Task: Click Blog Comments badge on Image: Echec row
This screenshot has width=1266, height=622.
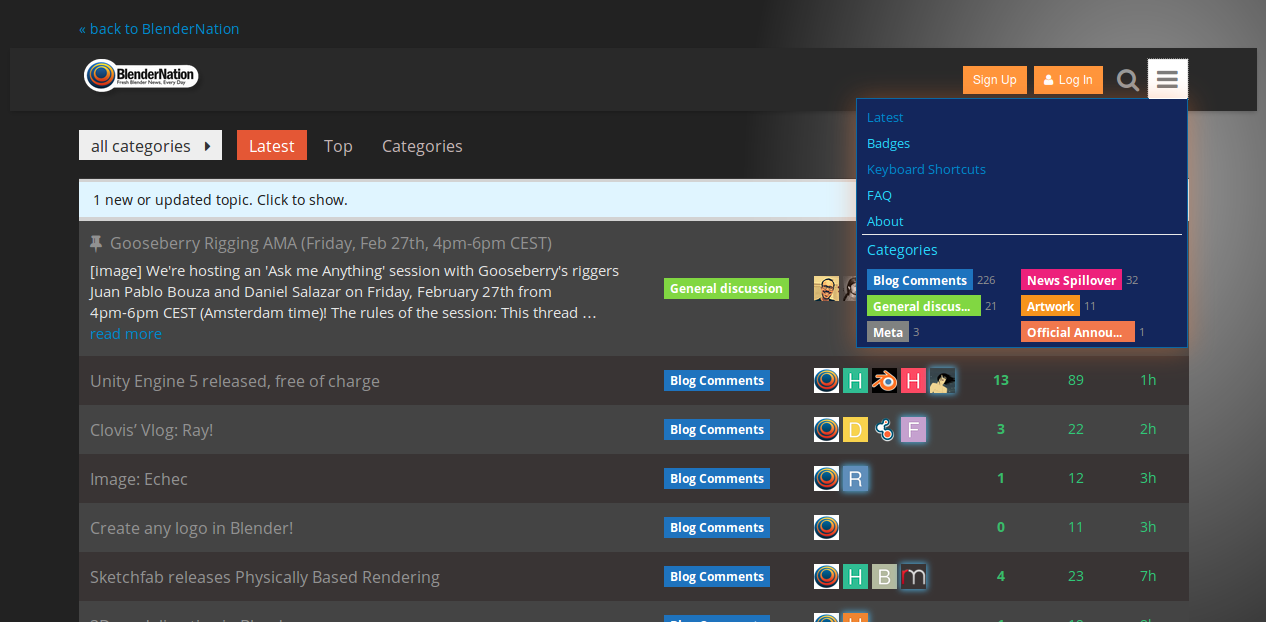Action: (x=717, y=478)
